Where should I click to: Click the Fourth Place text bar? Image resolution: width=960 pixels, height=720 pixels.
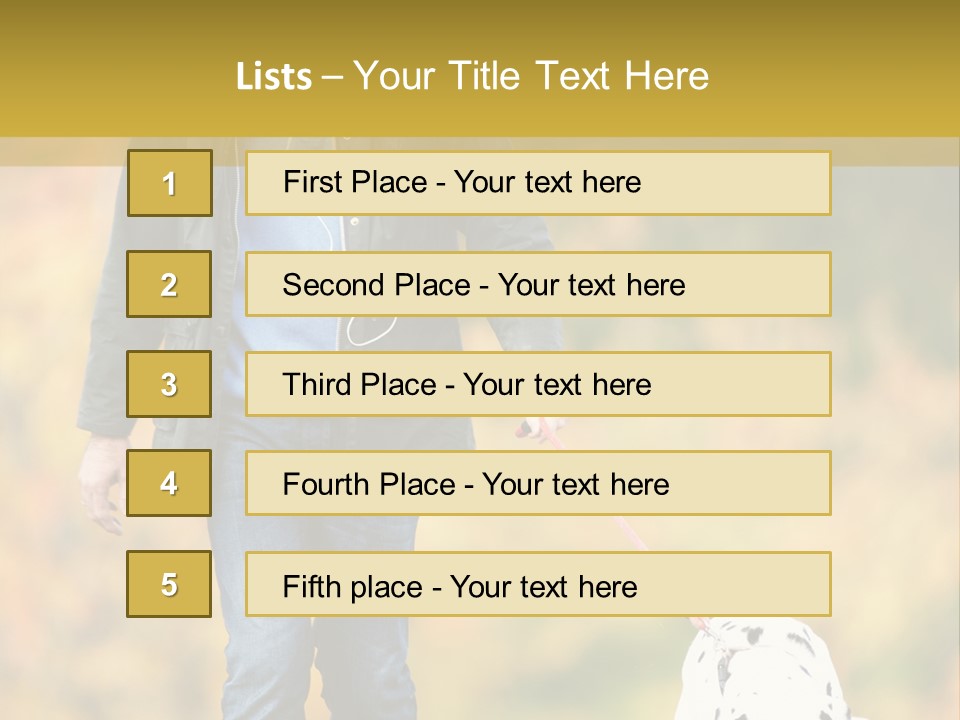tap(538, 484)
